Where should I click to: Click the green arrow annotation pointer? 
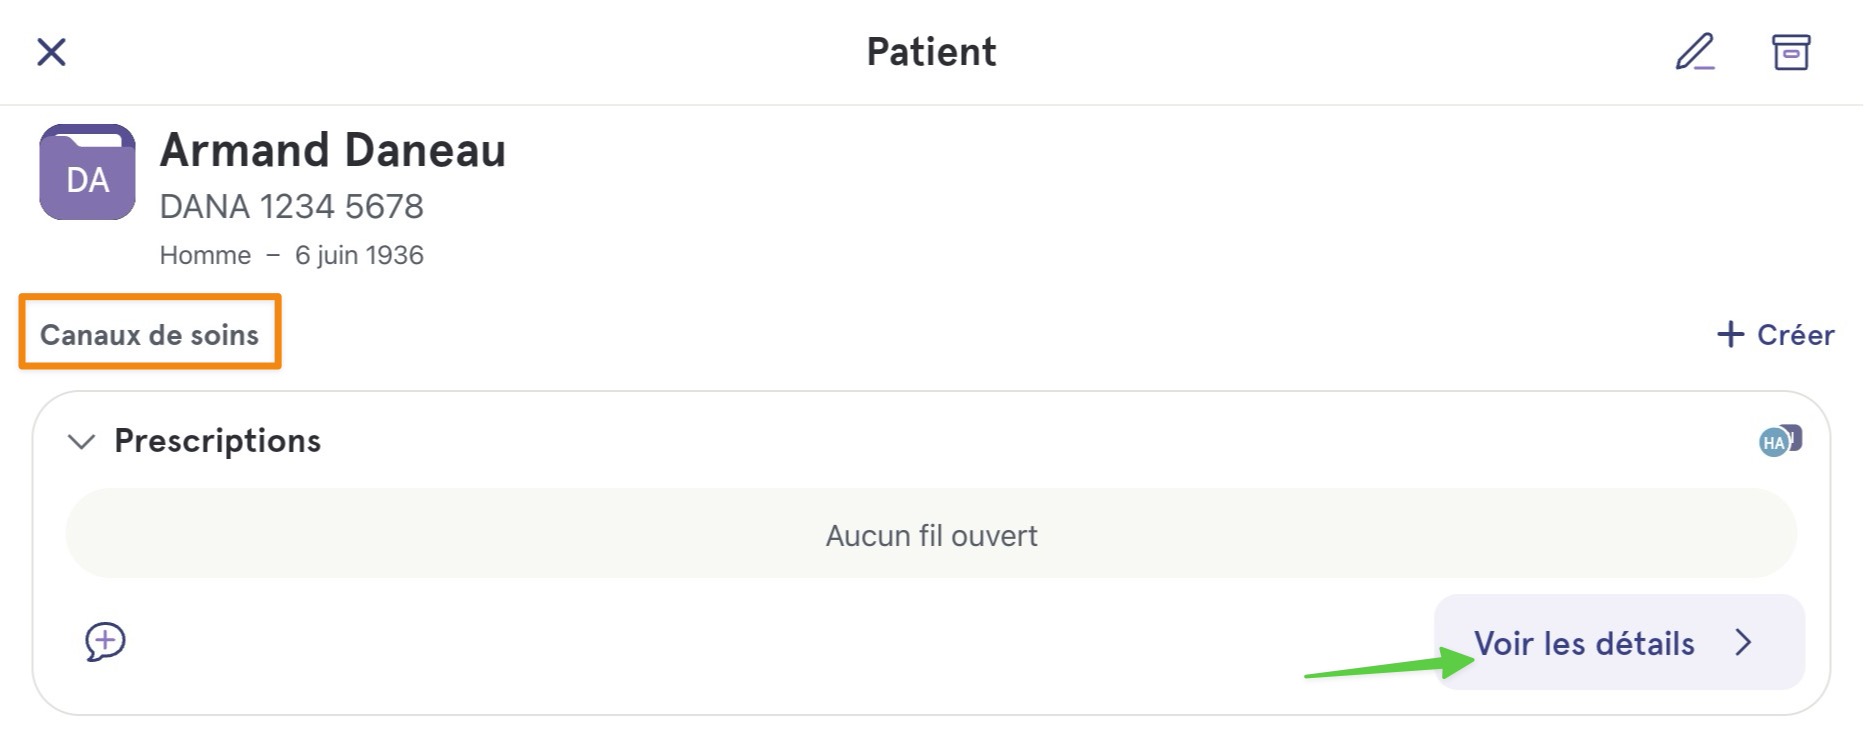pos(1389,663)
